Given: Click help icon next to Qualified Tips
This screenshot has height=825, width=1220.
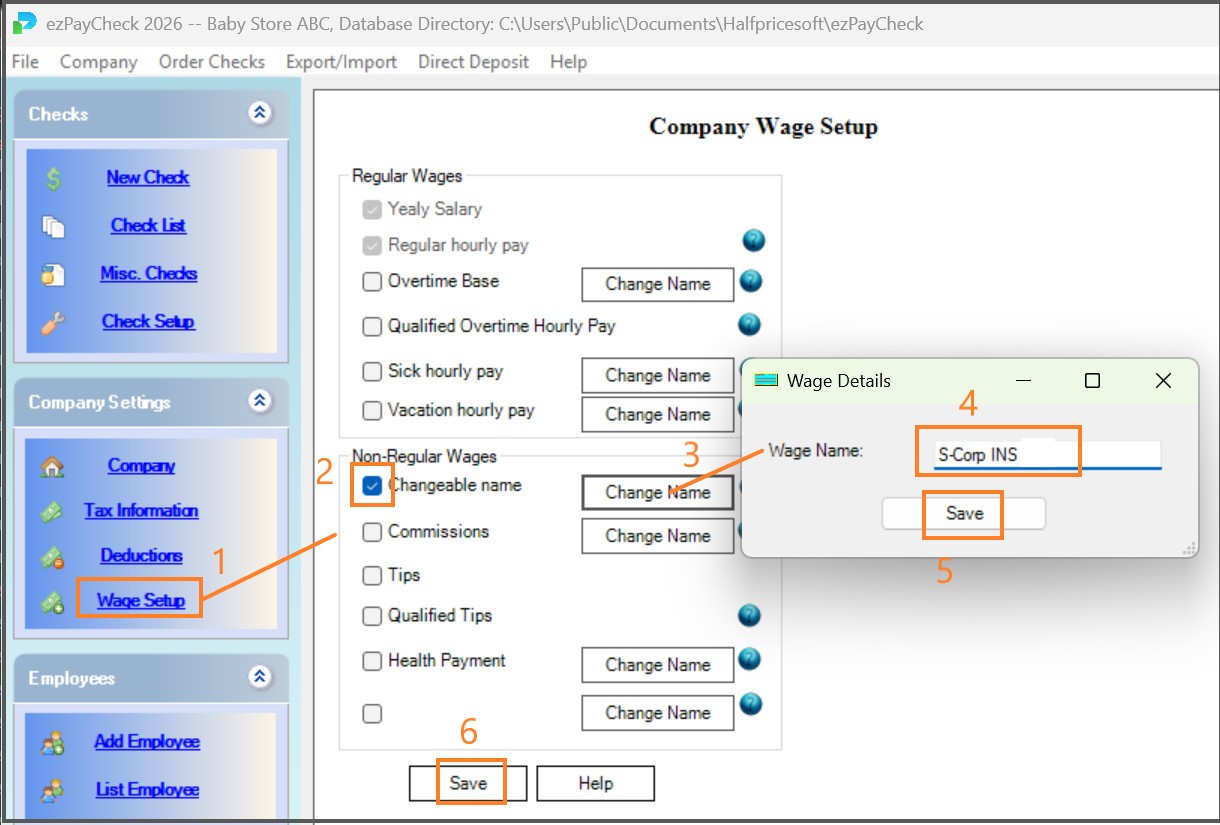Looking at the screenshot, I should tap(749, 615).
